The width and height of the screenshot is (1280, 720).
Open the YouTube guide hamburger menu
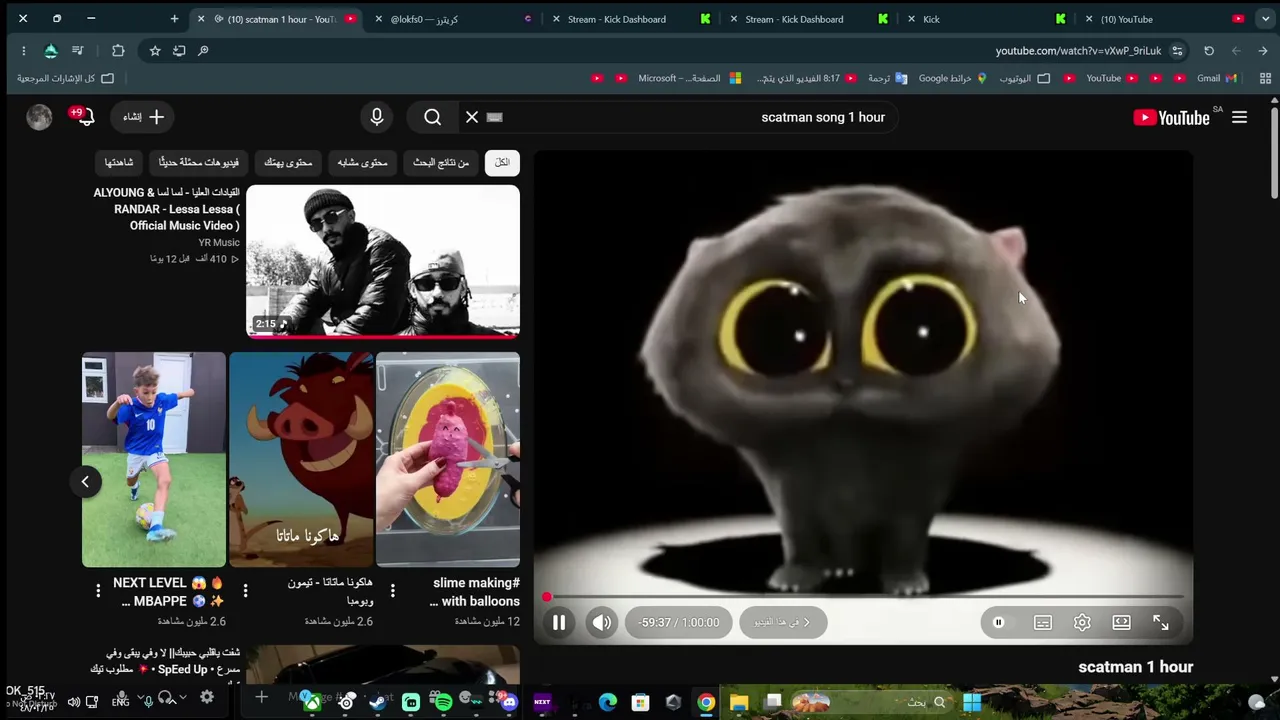1239,117
